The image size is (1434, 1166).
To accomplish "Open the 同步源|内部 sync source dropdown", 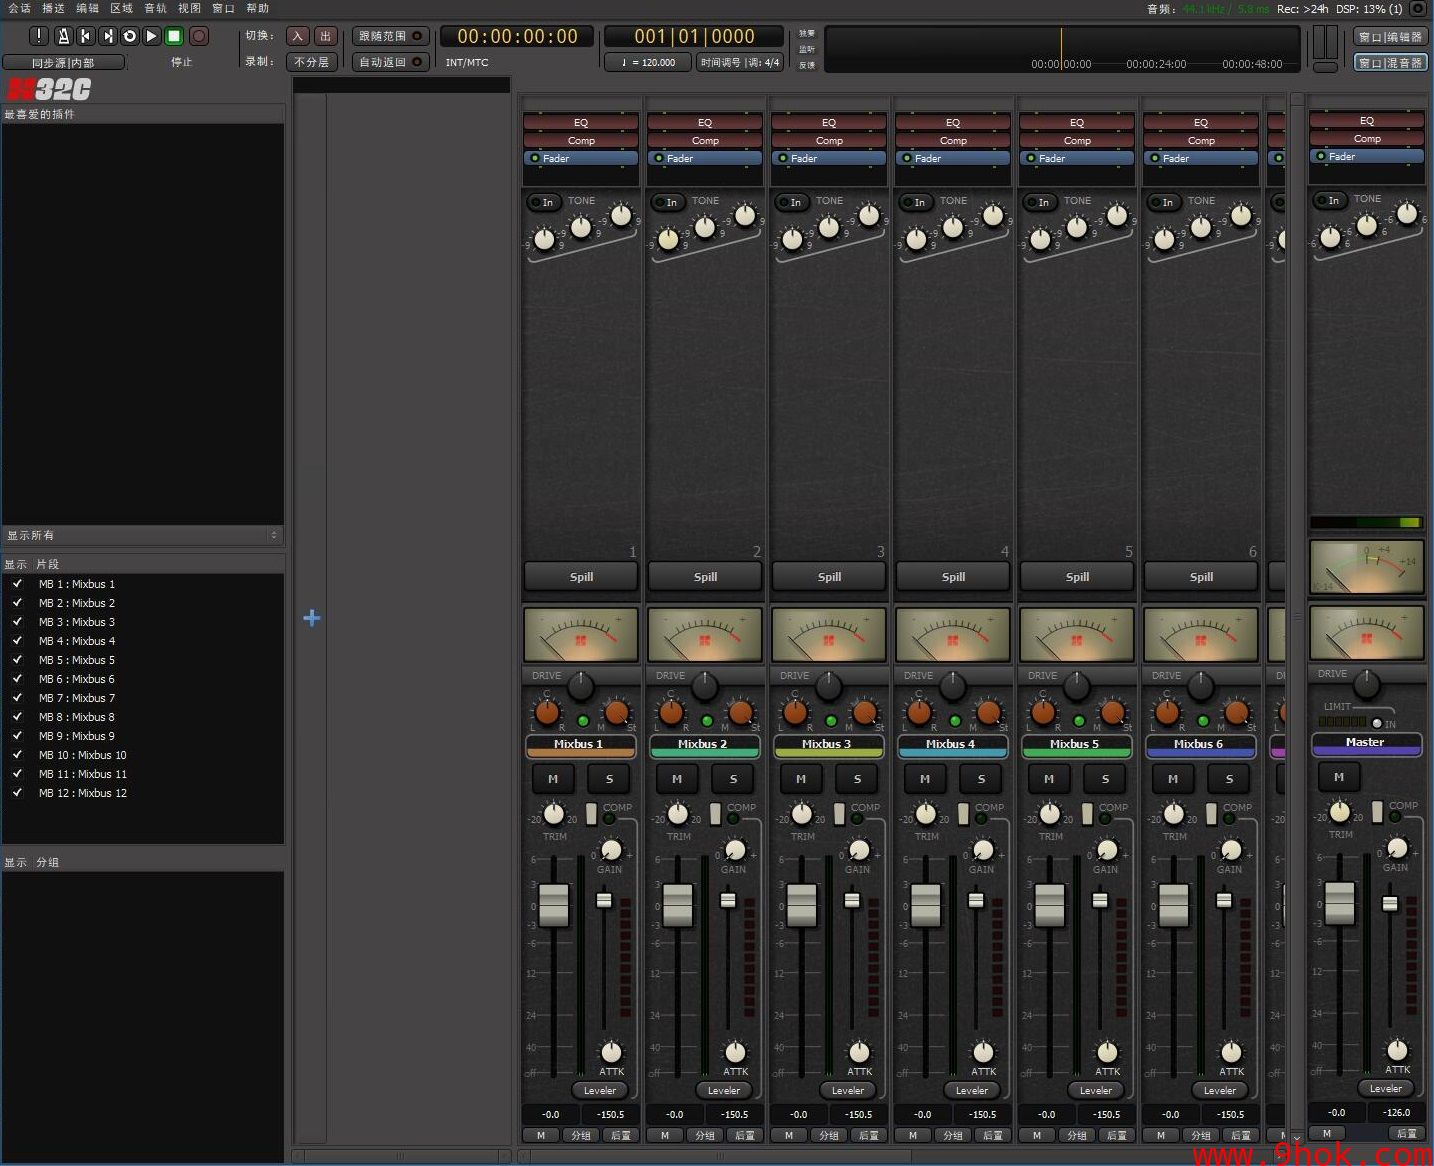I will coord(63,62).
